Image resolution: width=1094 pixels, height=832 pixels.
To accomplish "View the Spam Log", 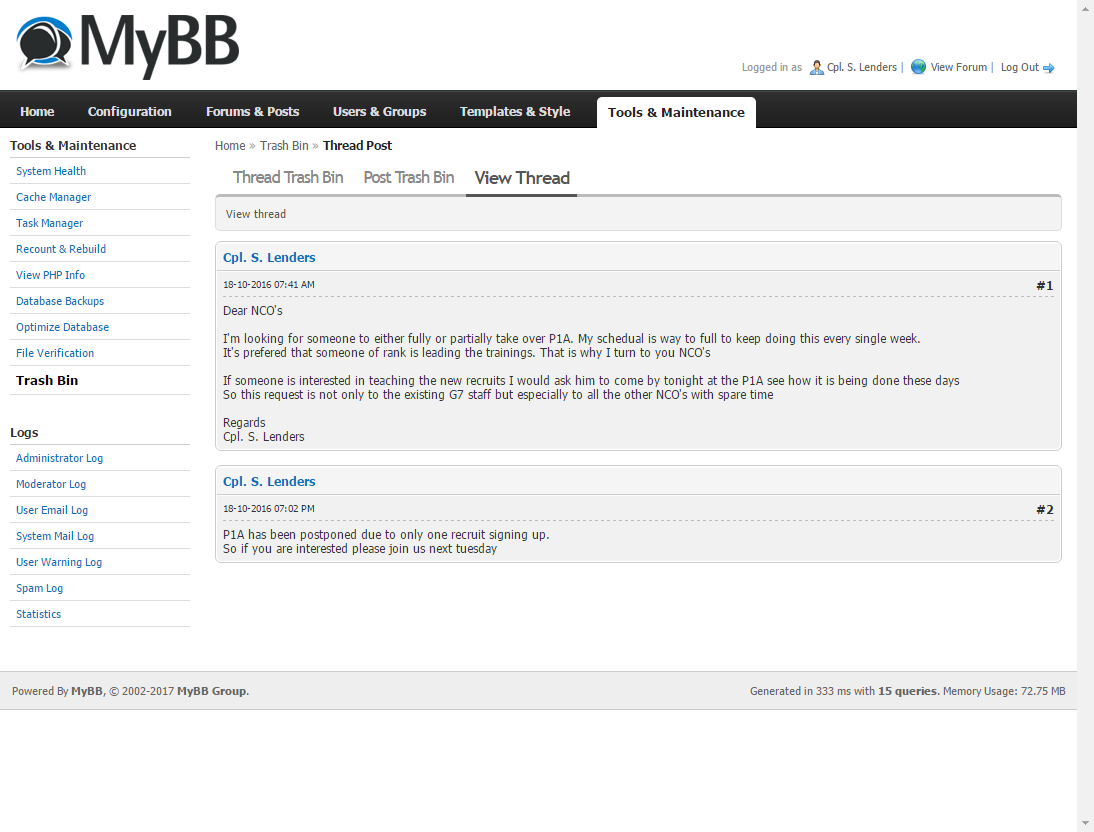I will 39,588.
